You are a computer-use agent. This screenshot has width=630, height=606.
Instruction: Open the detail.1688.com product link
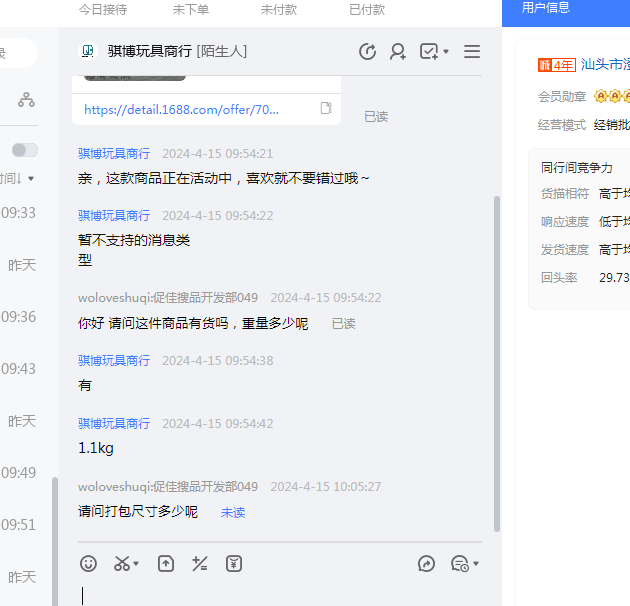181,110
